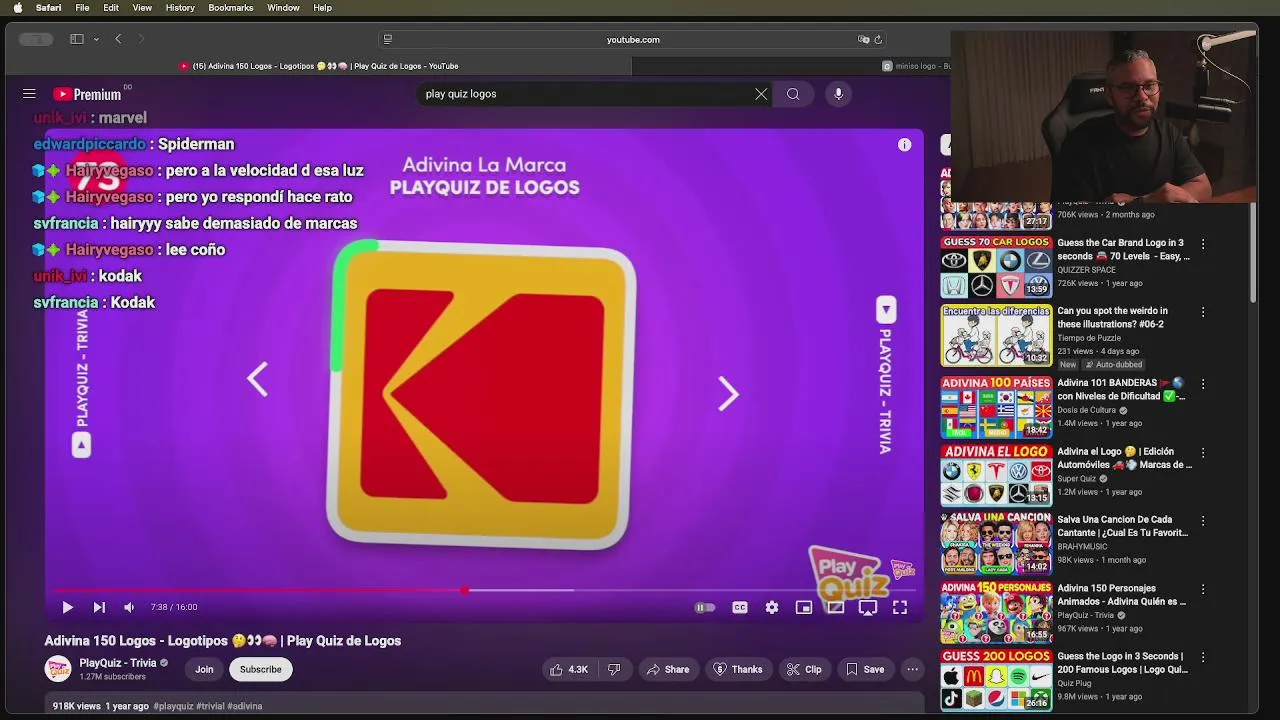Click the play quiz logos search field
The height and width of the screenshot is (720, 1280).
click(585, 94)
